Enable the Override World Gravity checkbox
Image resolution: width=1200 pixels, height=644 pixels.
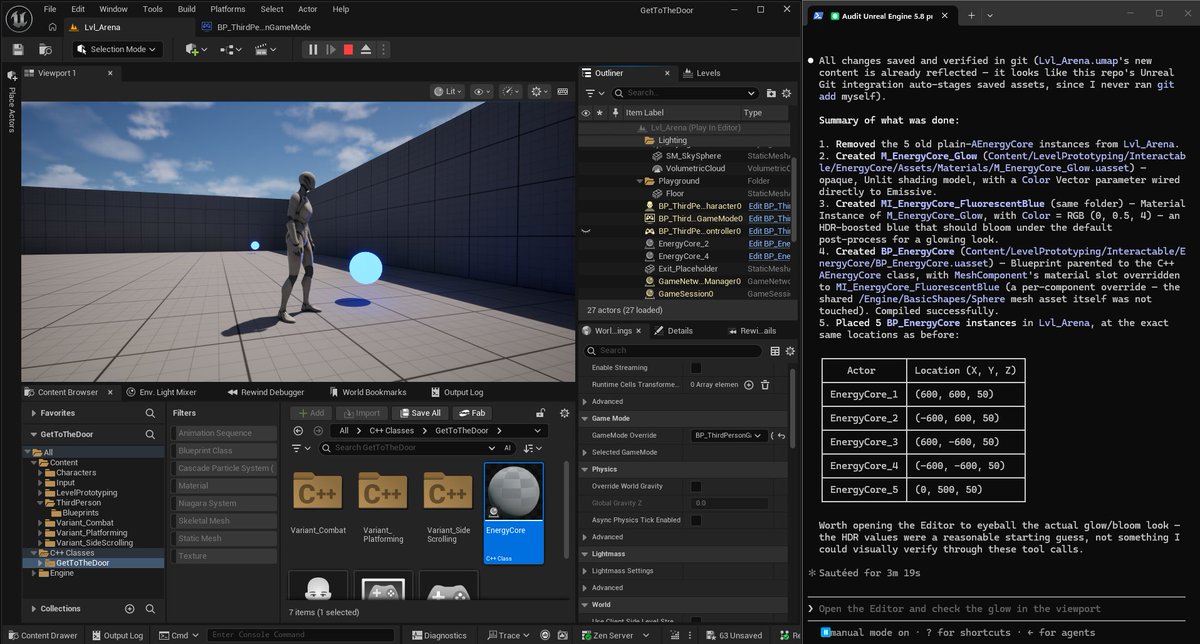coord(696,486)
